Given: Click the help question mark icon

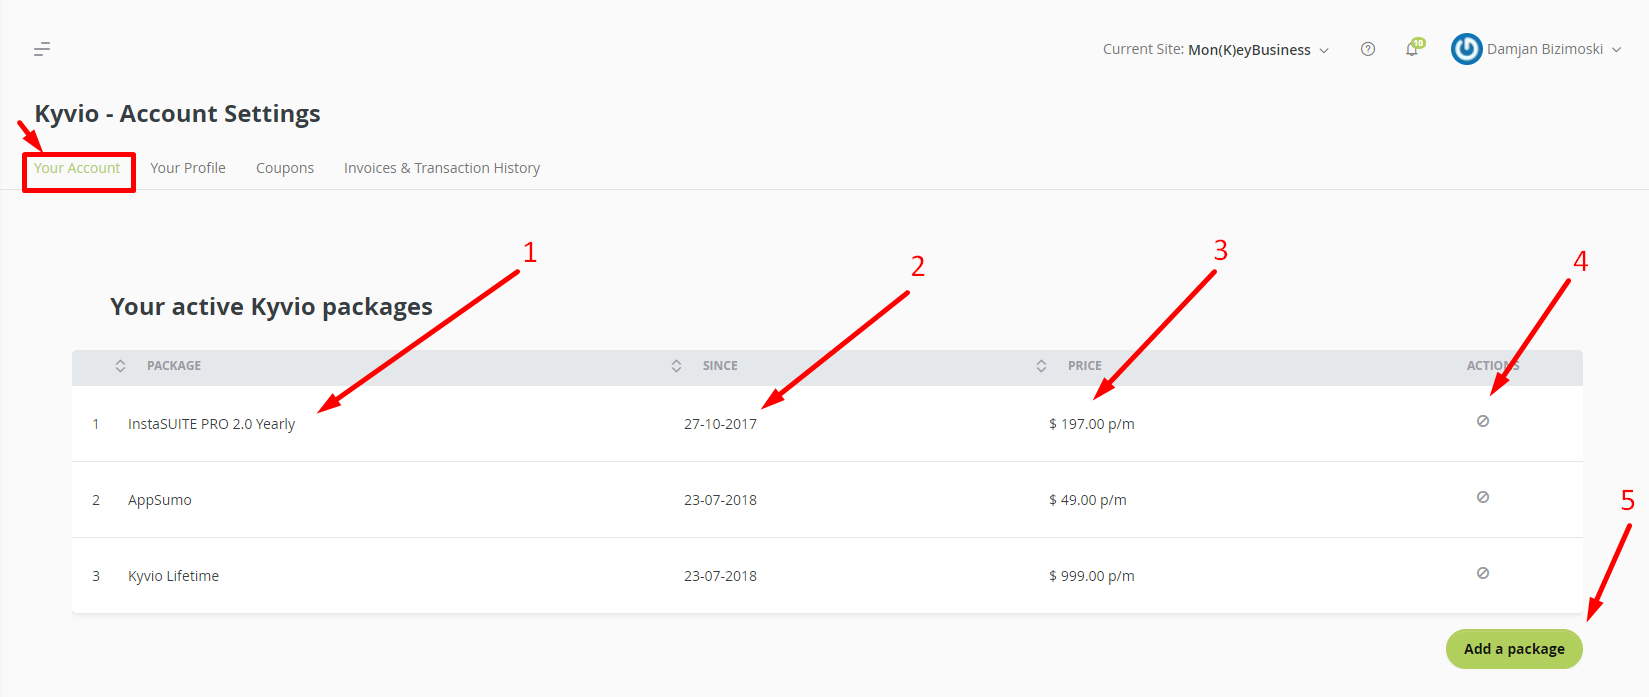Looking at the screenshot, I should click(x=1368, y=49).
